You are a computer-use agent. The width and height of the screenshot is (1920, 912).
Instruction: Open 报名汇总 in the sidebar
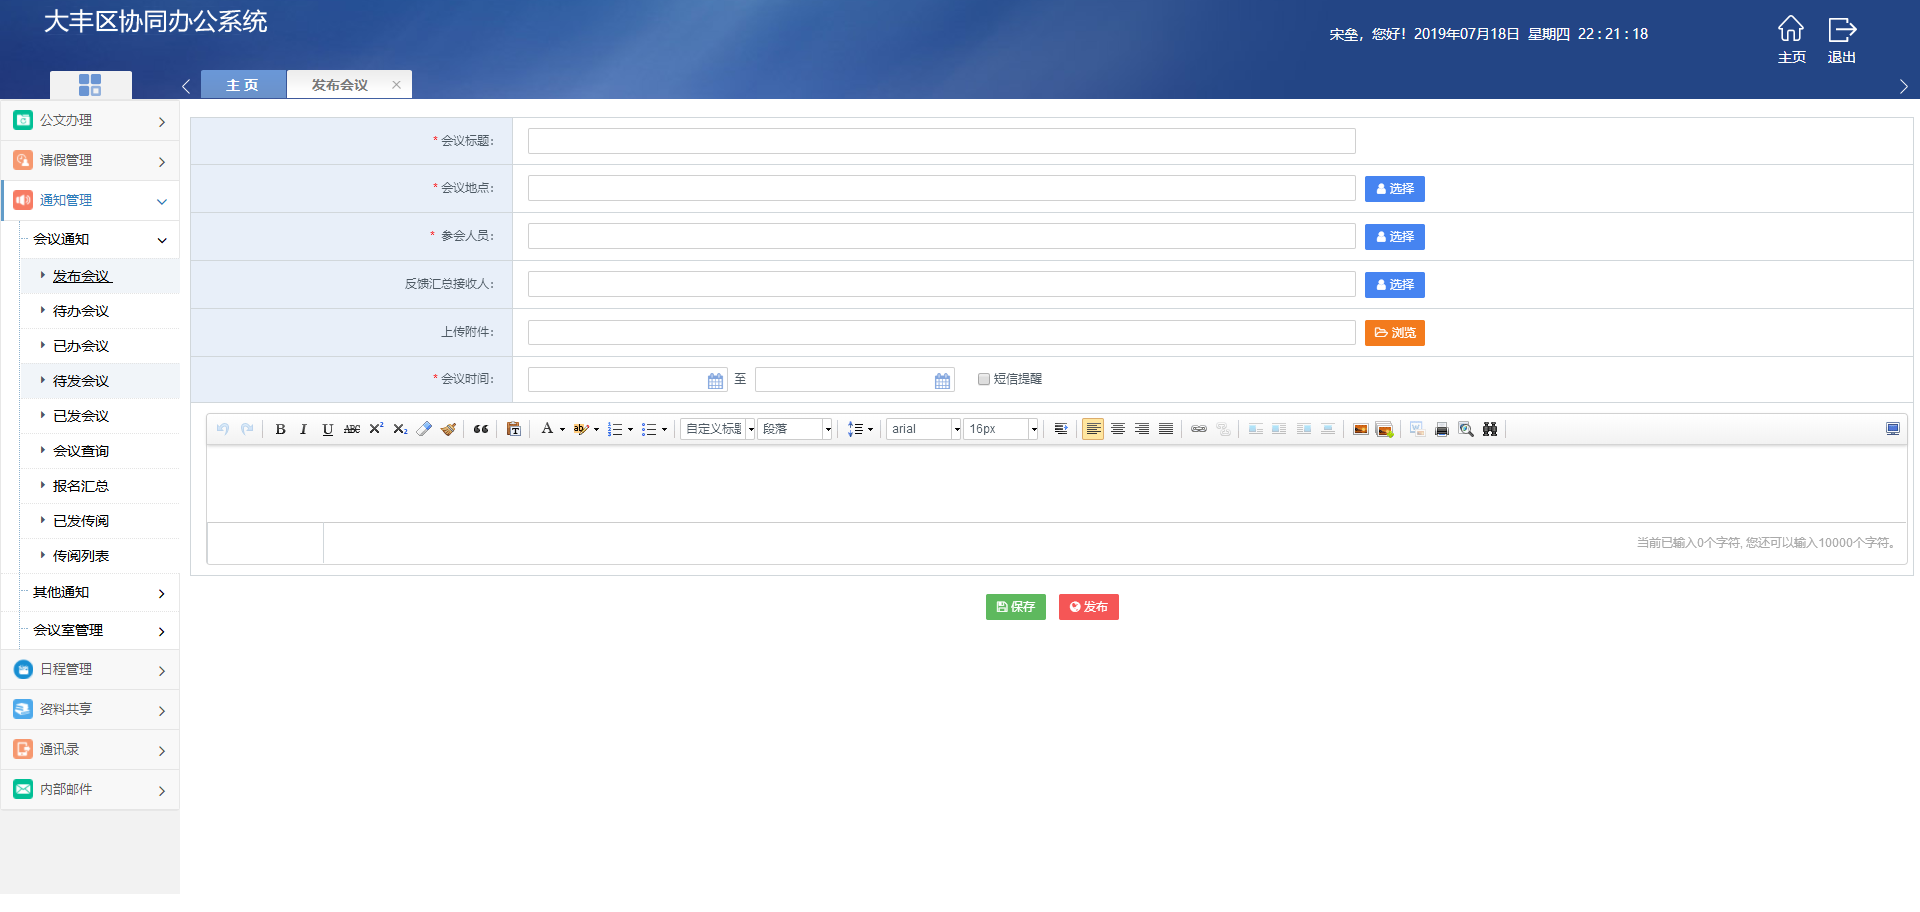(81, 487)
